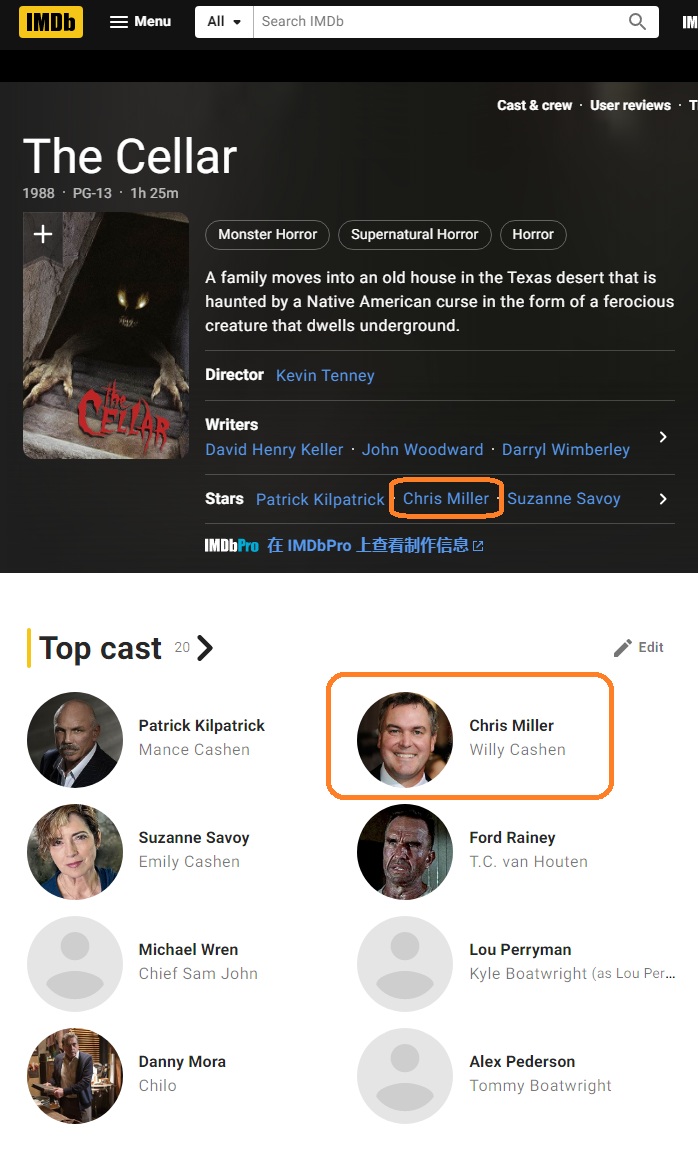Click the 1988 release year

(x=38, y=193)
